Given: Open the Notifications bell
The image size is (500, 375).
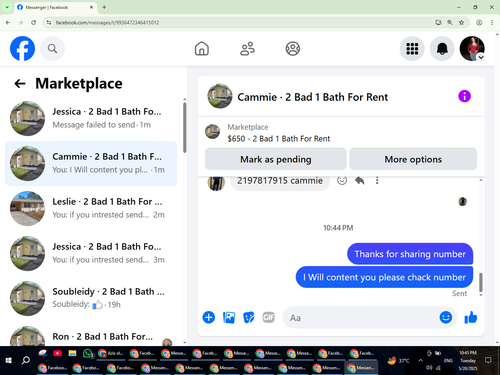Looking at the screenshot, I should point(442,49).
